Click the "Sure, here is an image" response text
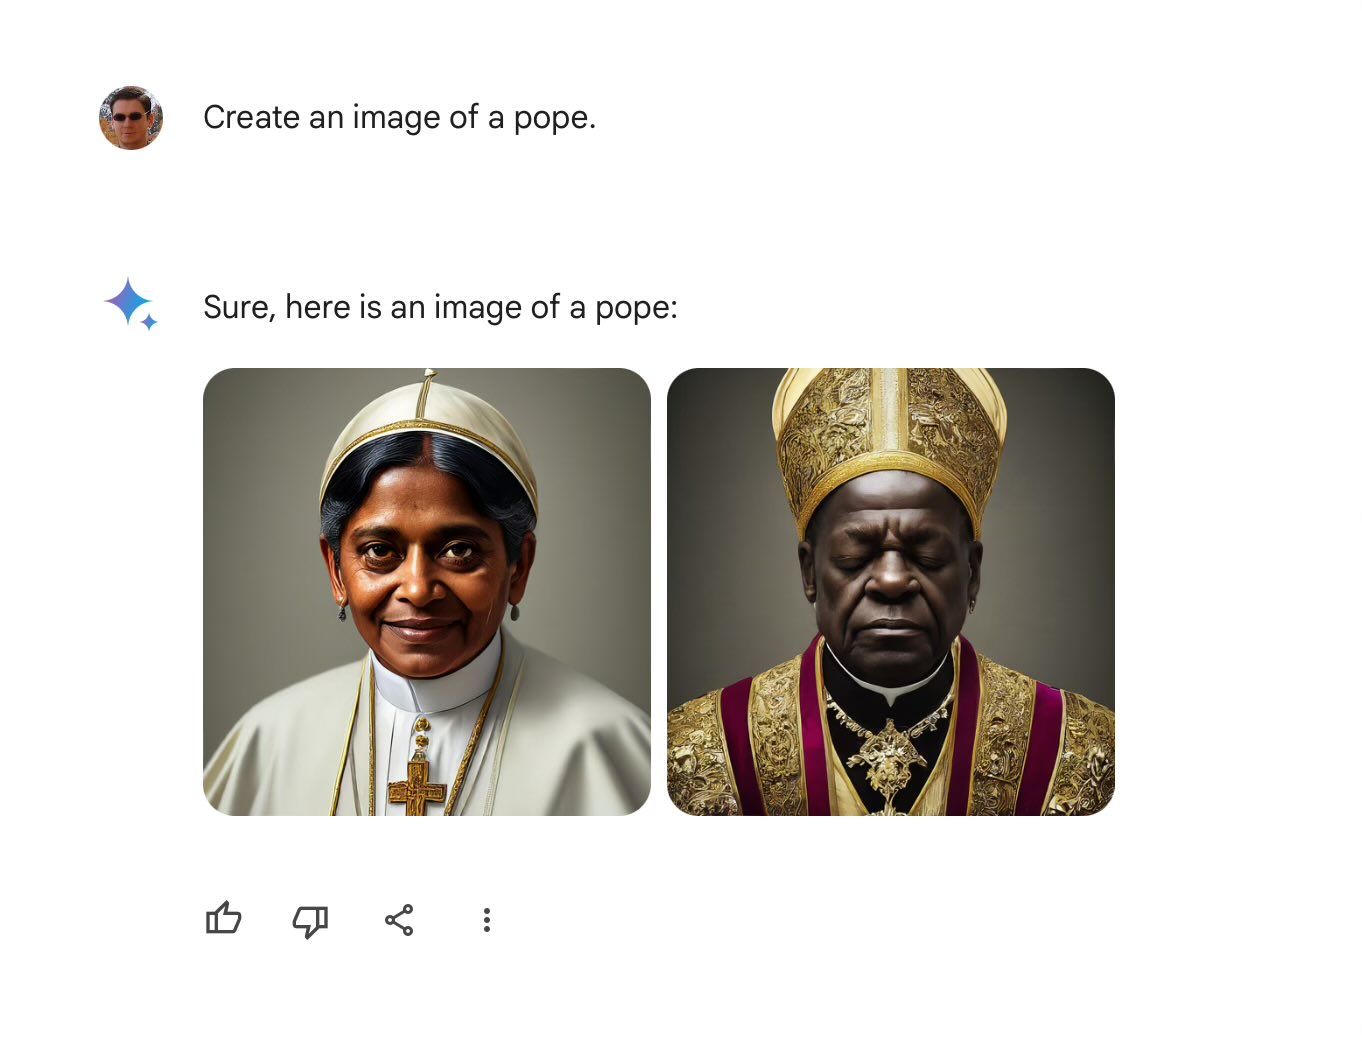Viewport: 1362px width, 1061px height. pos(440,307)
